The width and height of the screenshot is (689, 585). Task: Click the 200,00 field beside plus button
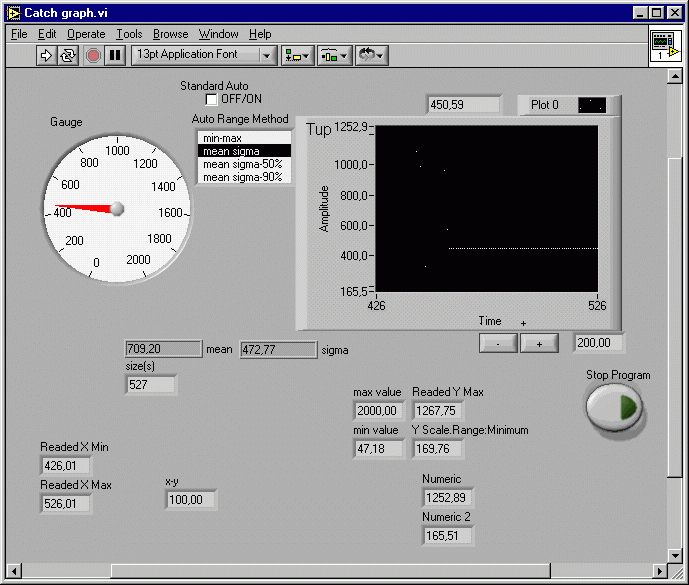click(x=599, y=343)
